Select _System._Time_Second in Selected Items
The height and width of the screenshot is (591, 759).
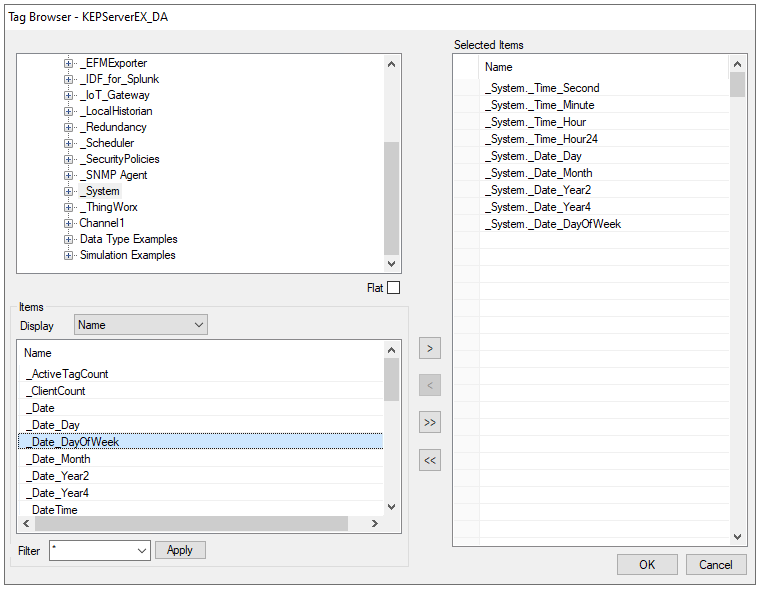tap(592, 88)
